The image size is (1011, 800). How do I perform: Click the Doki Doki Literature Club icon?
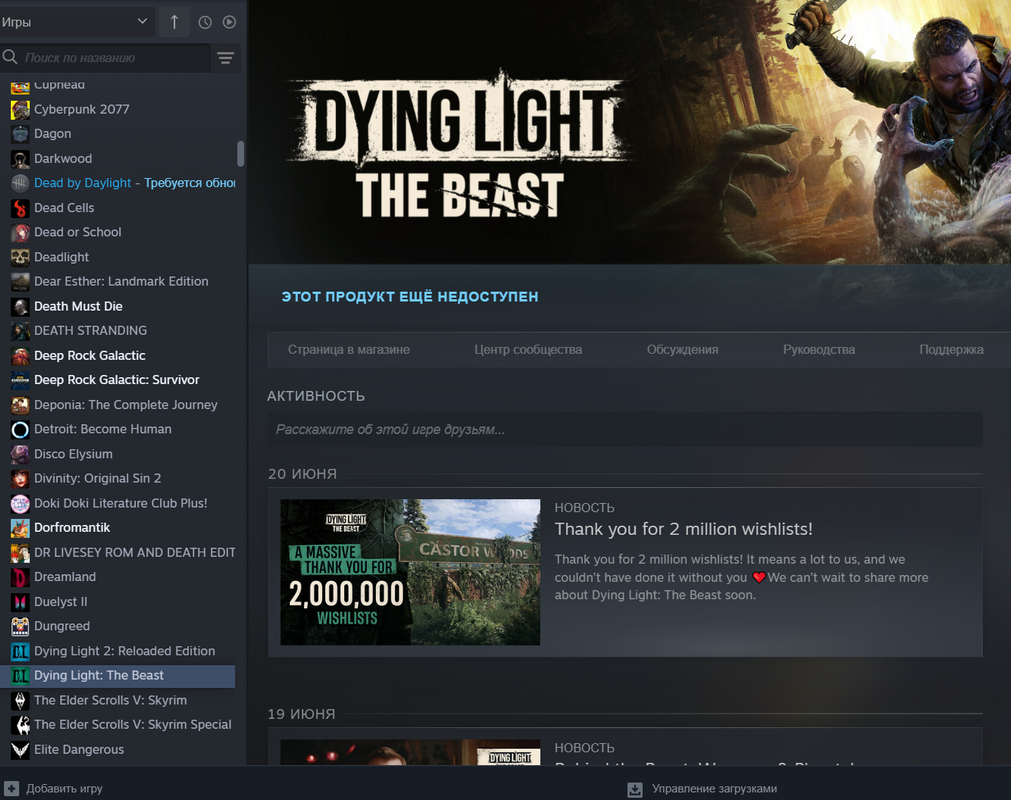pyautogui.click(x=20, y=503)
